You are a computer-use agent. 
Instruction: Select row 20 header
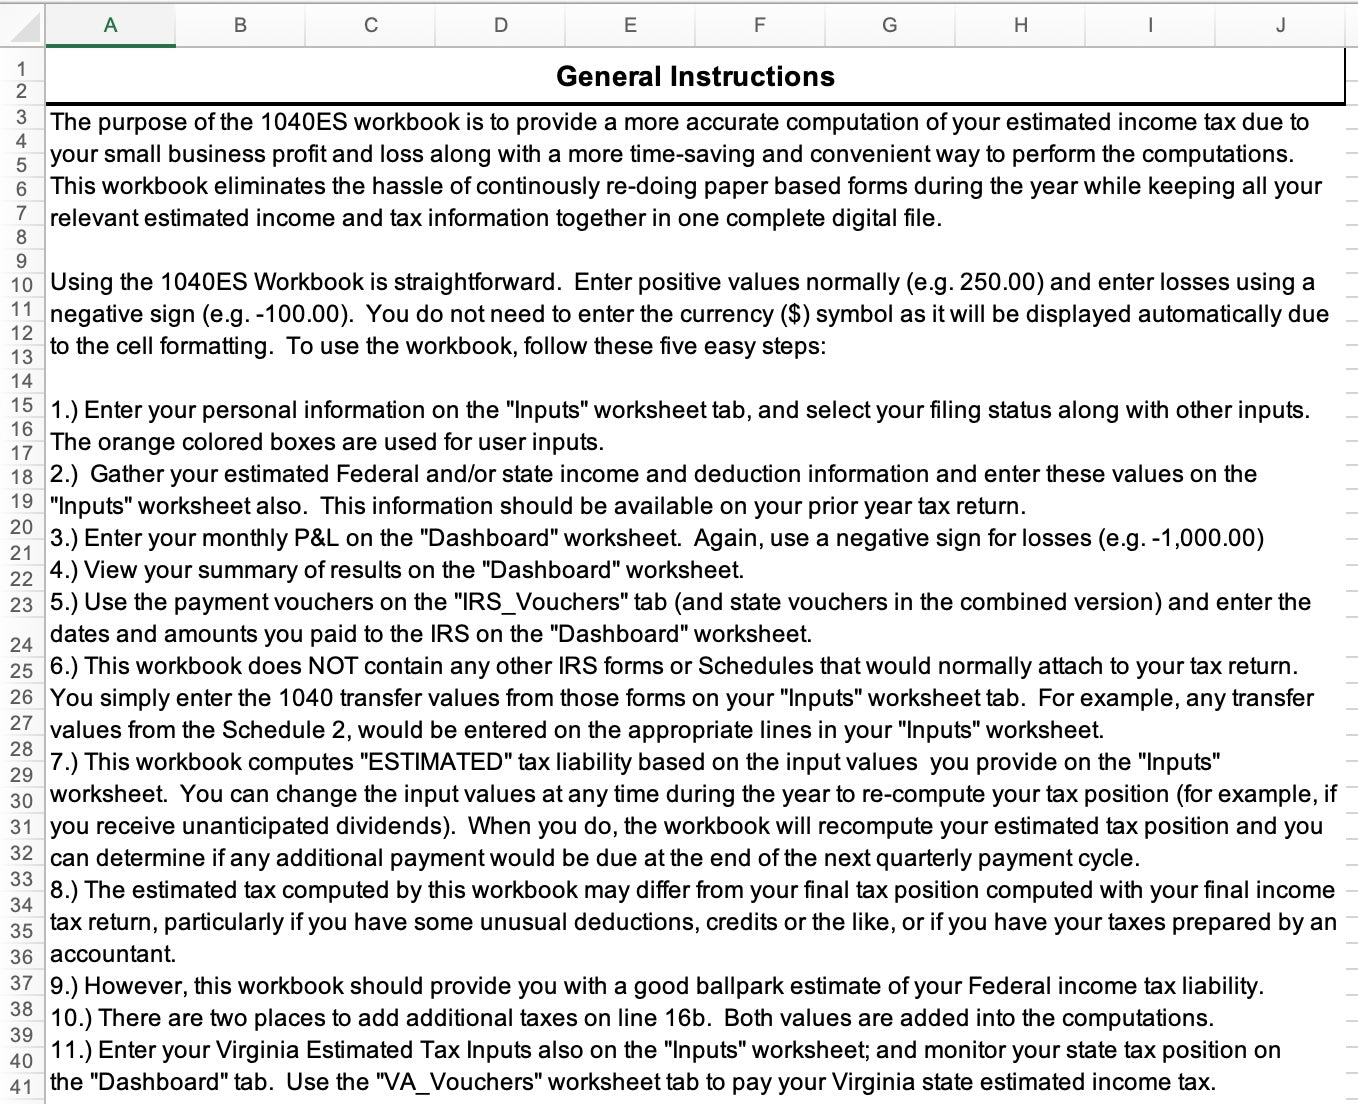[22, 527]
